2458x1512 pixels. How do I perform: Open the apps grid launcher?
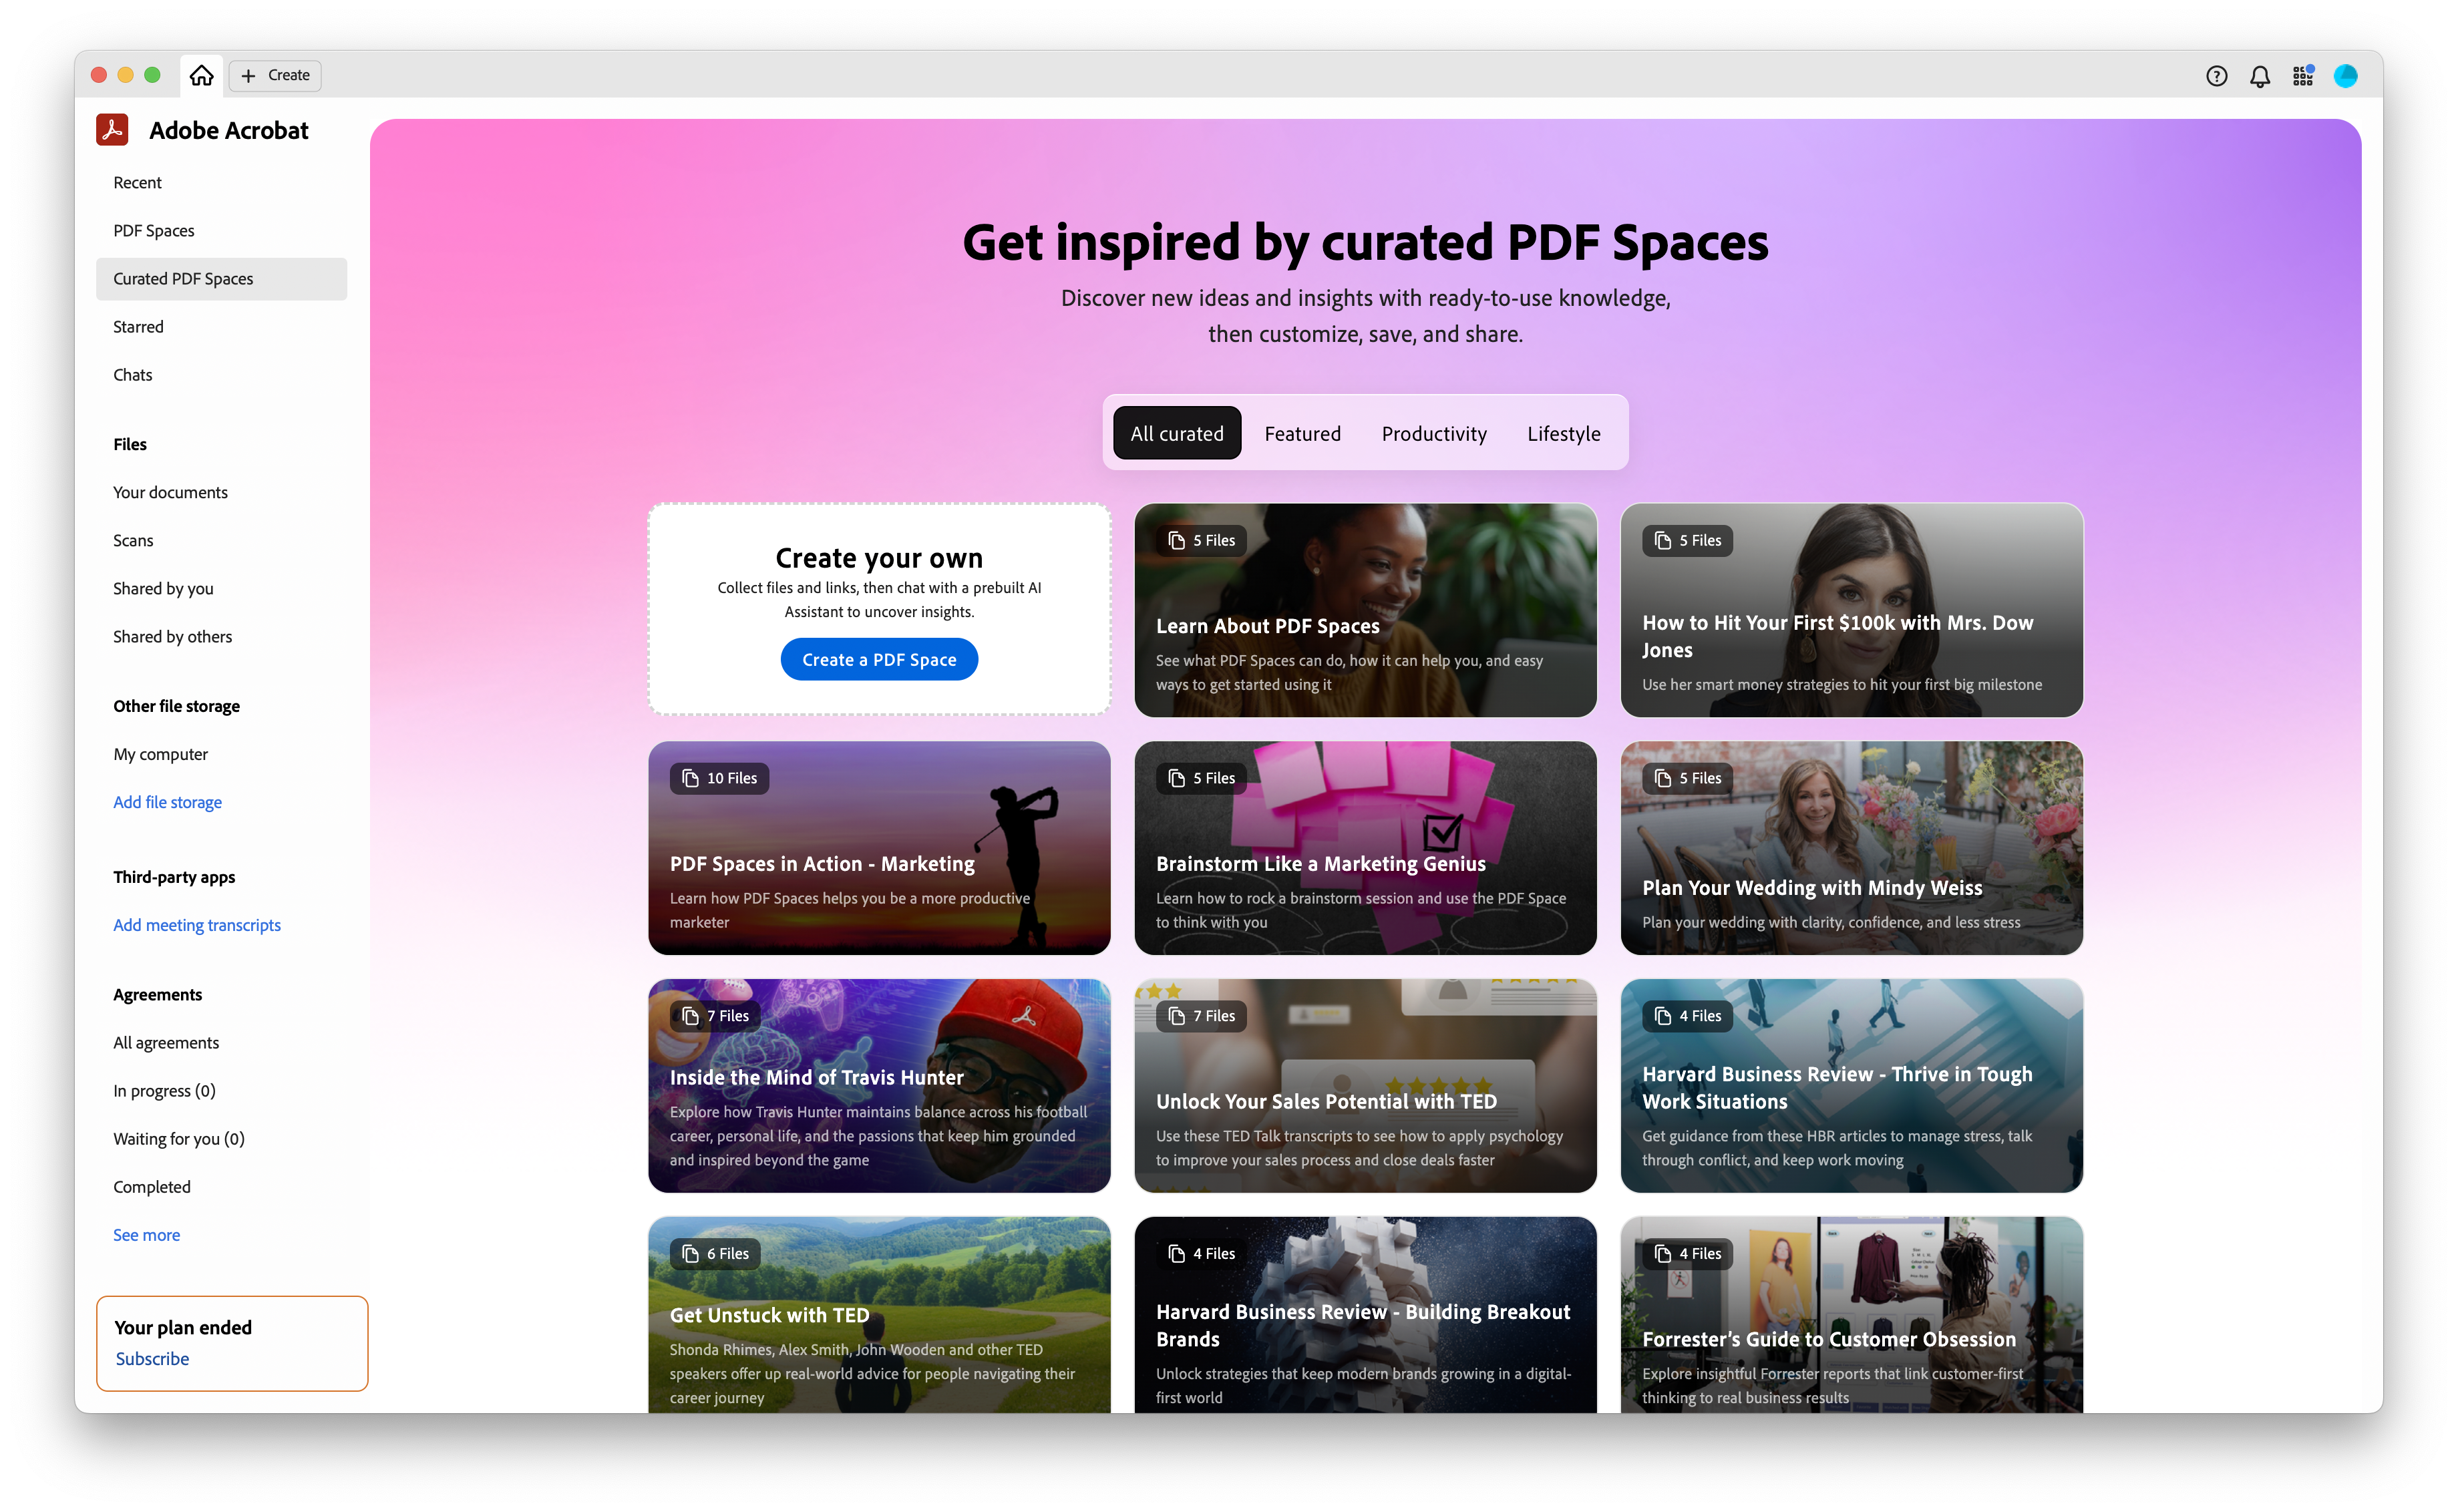coord(2303,76)
